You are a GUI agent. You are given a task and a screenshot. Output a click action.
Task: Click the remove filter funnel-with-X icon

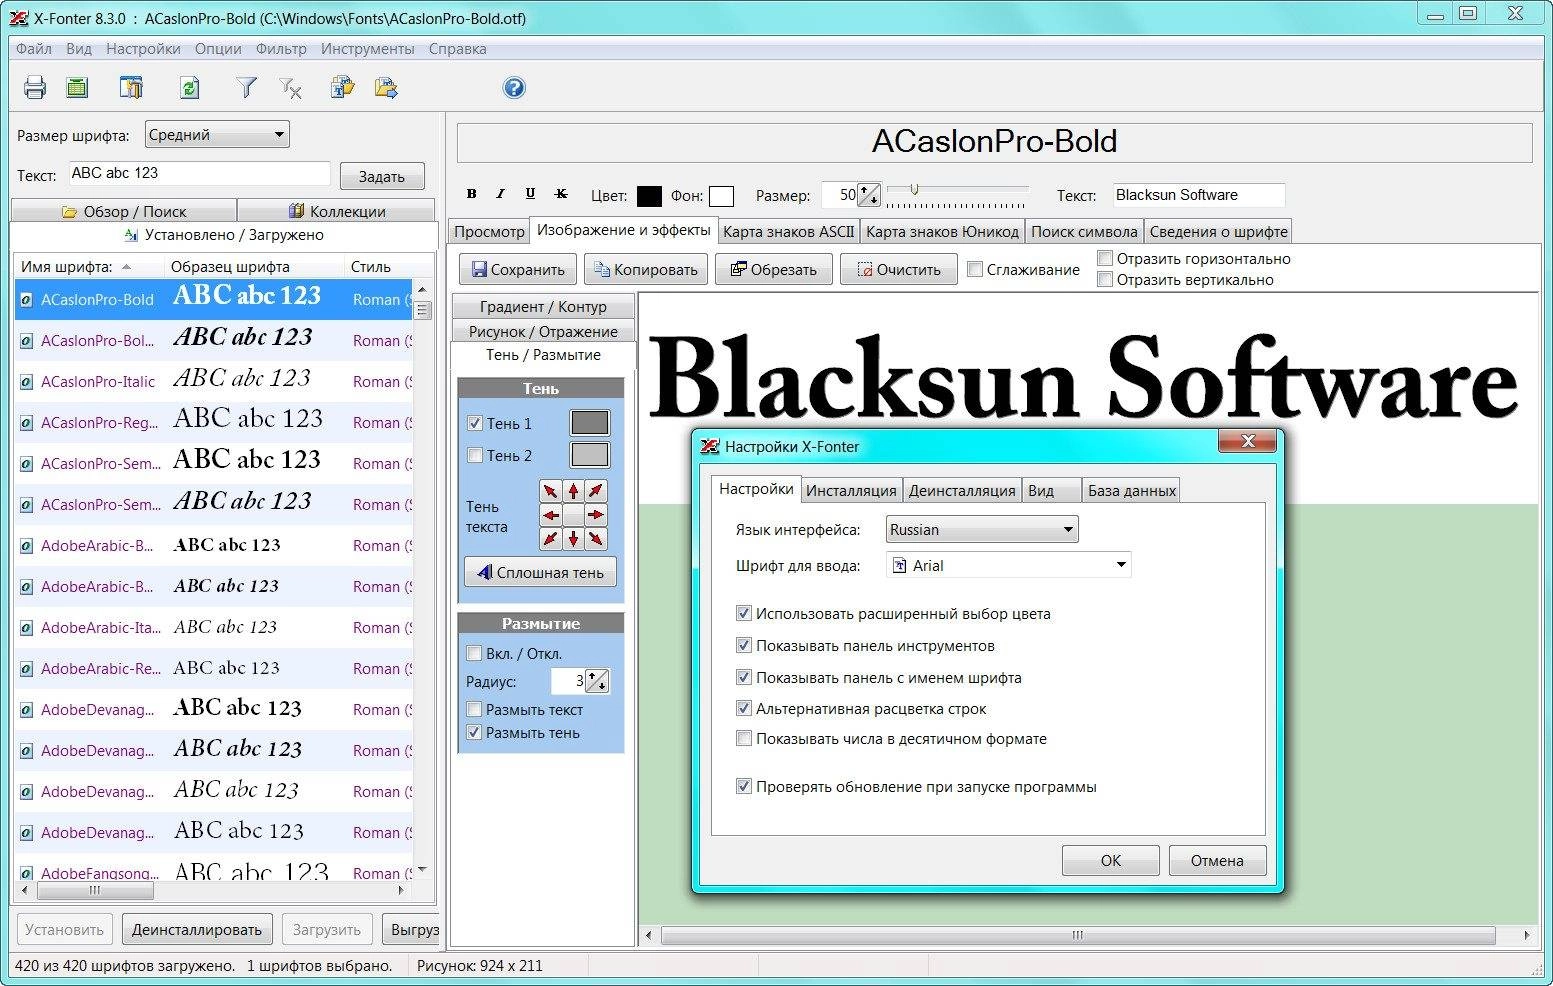[290, 88]
